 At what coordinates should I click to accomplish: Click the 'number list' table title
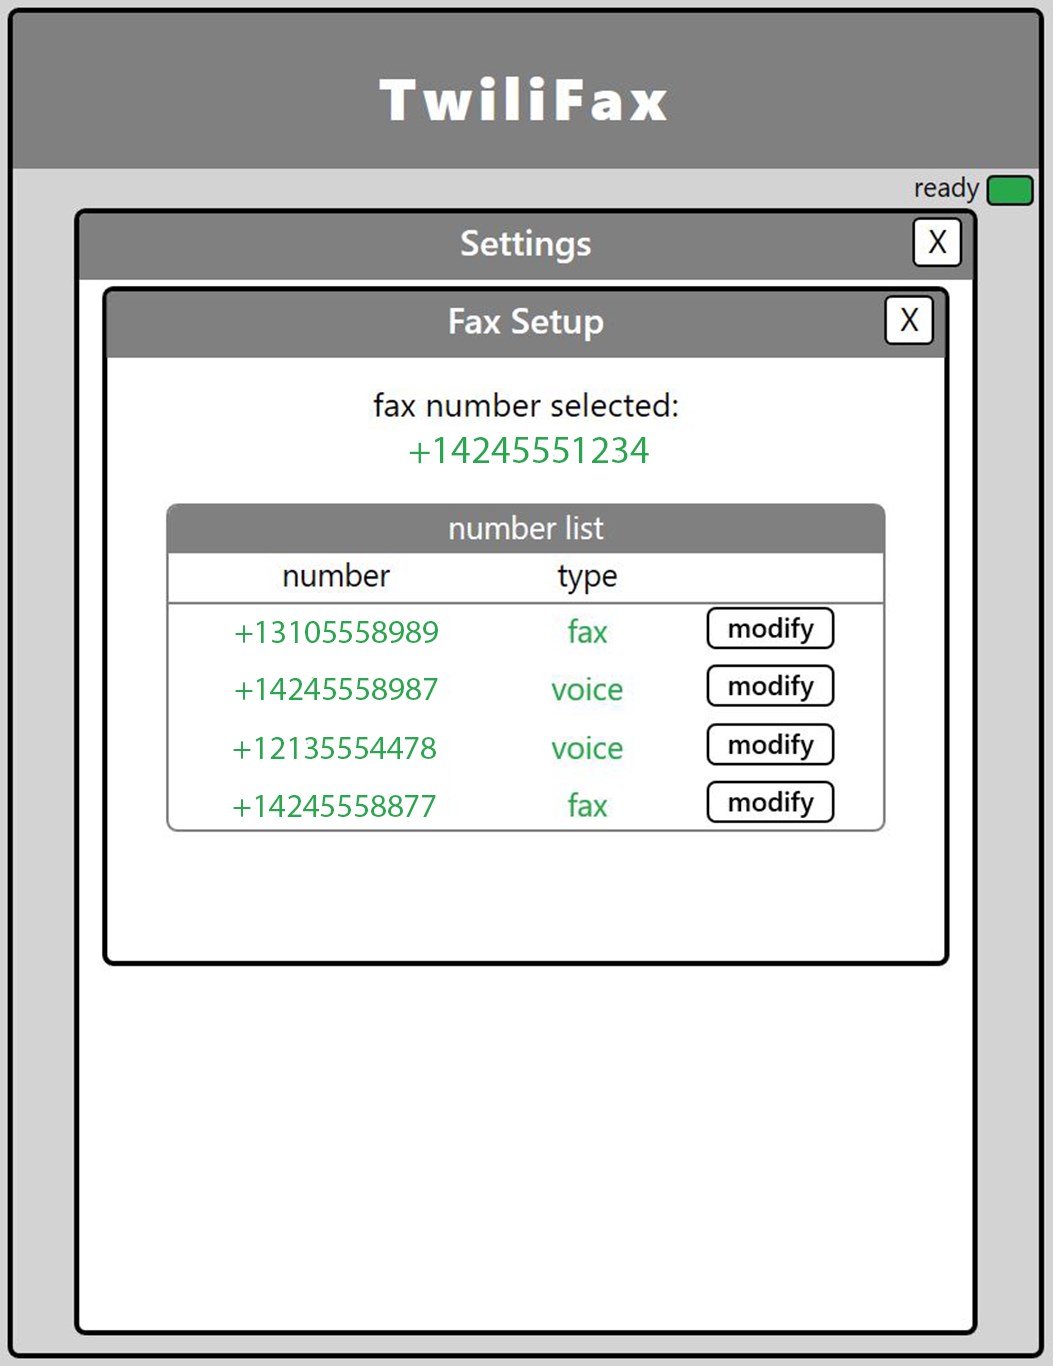pos(526,528)
